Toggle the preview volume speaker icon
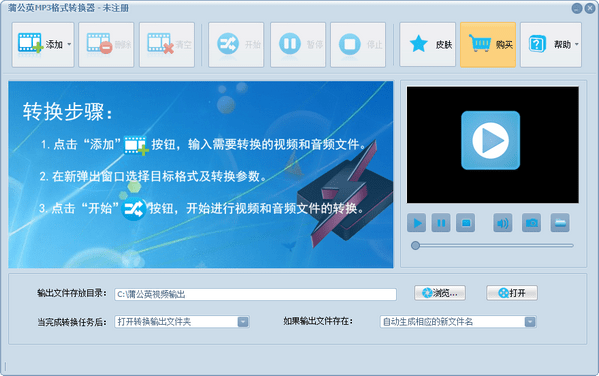This screenshot has width=599, height=376. point(503,223)
